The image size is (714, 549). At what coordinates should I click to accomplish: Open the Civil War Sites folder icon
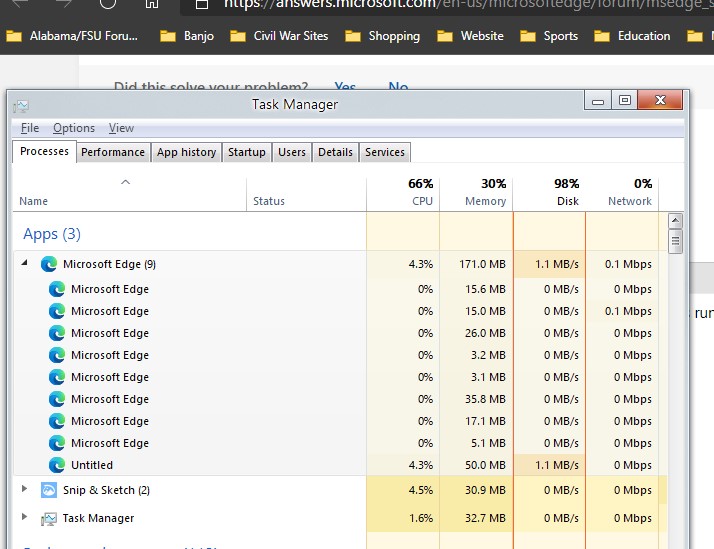pyautogui.click(x=238, y=36)
